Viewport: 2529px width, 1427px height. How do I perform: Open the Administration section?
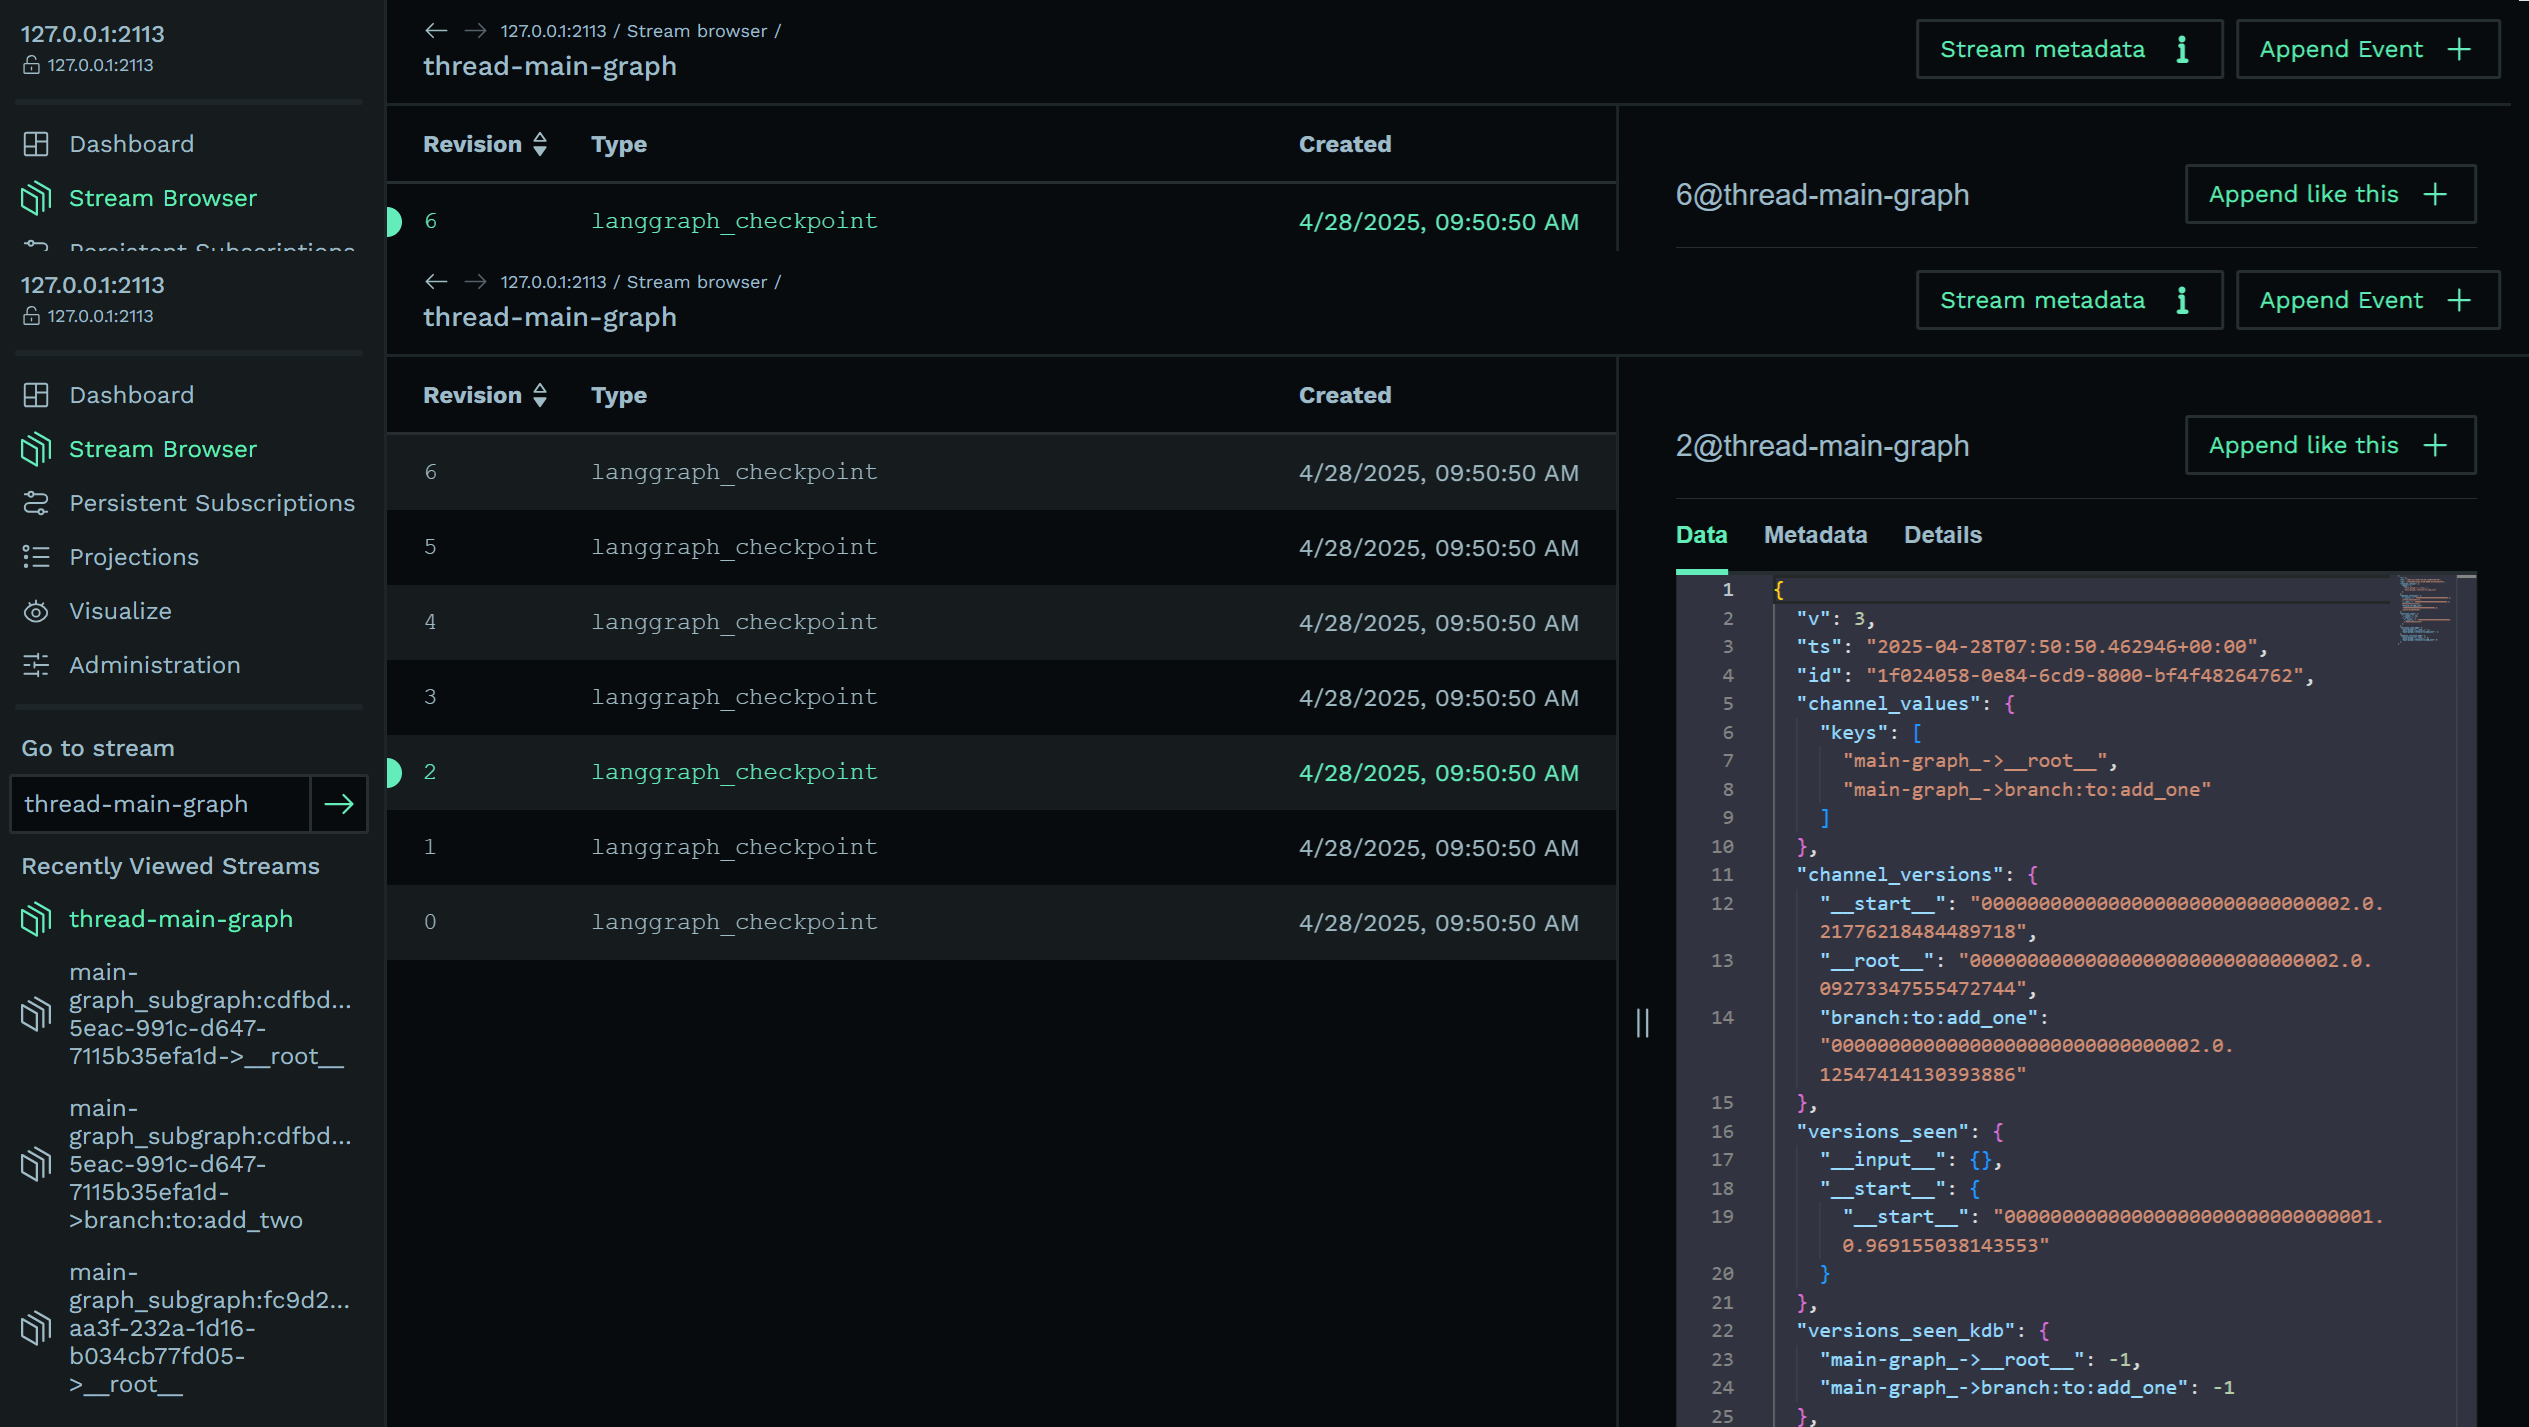(x=154, y=665)
